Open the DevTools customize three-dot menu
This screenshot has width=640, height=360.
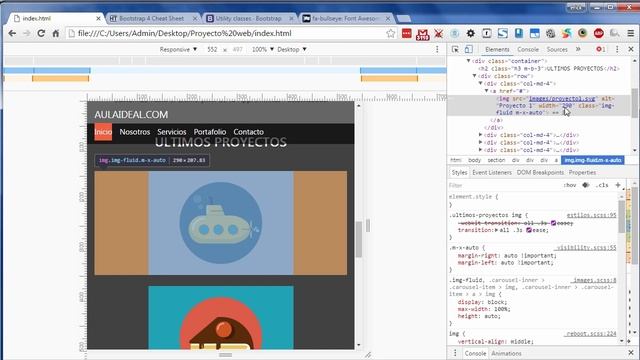coord(617,49)
